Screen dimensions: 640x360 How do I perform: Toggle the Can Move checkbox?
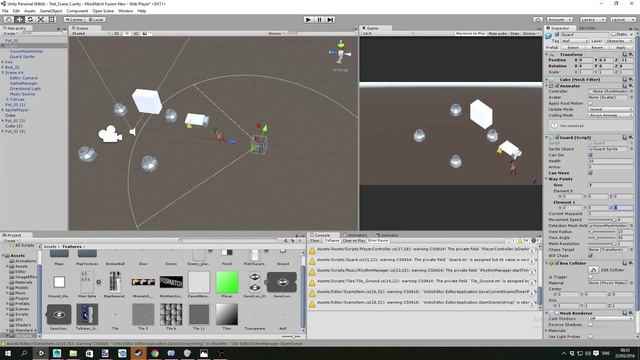pyautogui.click(x=590, y=173)
